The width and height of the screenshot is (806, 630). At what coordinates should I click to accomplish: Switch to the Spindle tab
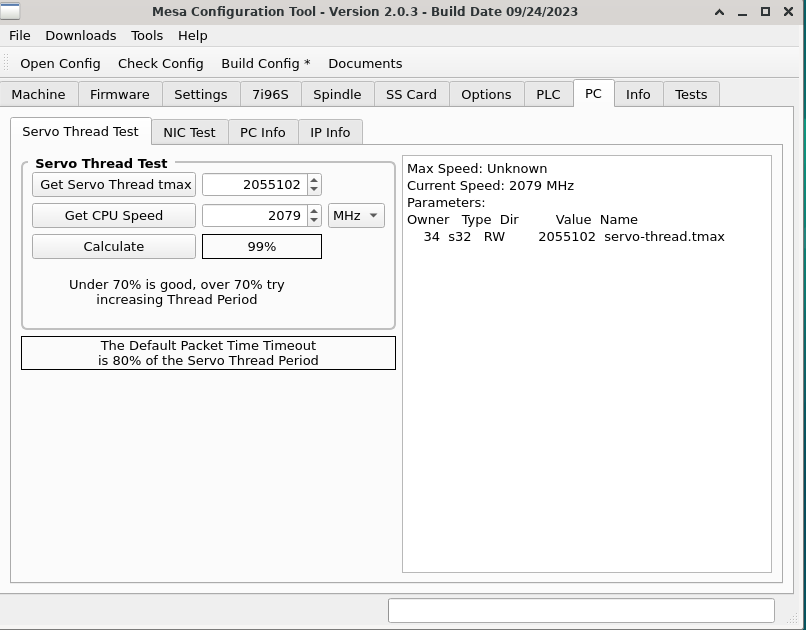coord(337,95)
